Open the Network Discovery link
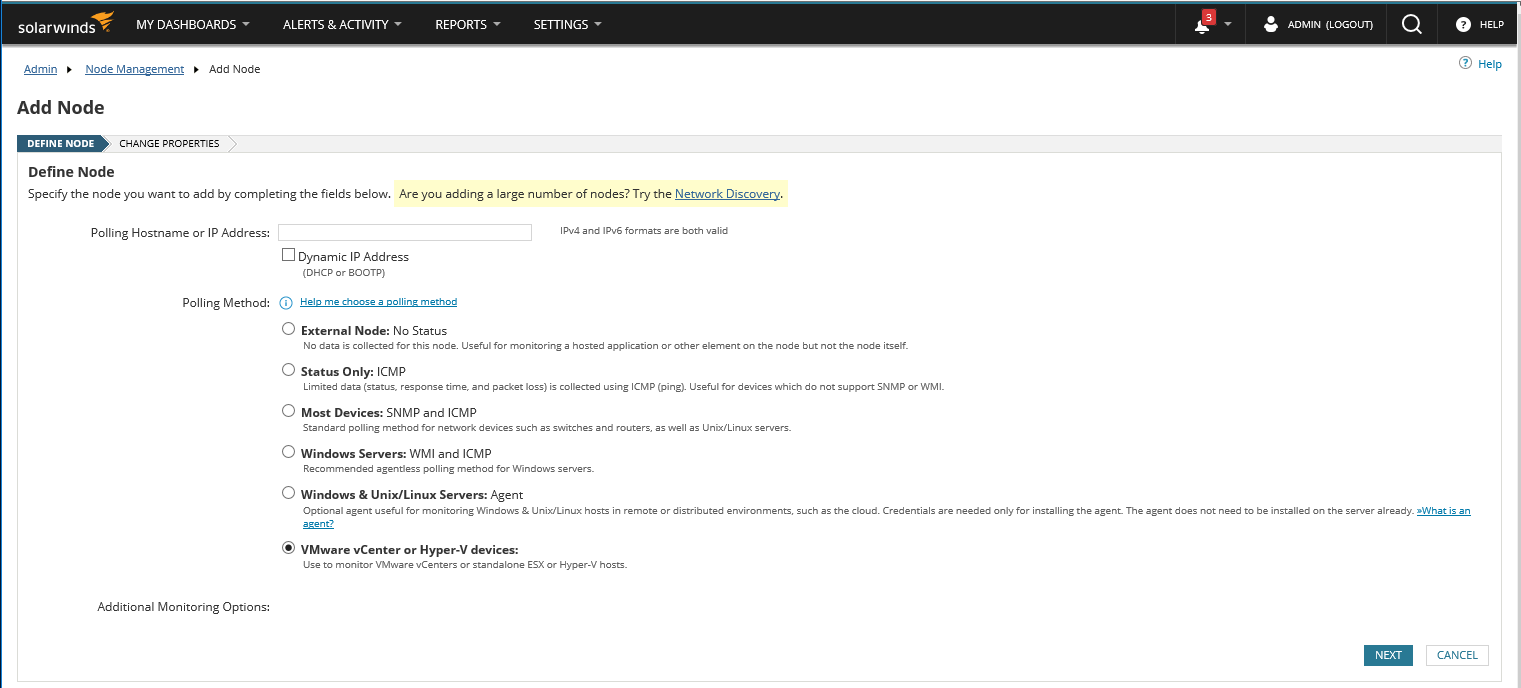1521x688 pixels. click(x=727, y=193)
